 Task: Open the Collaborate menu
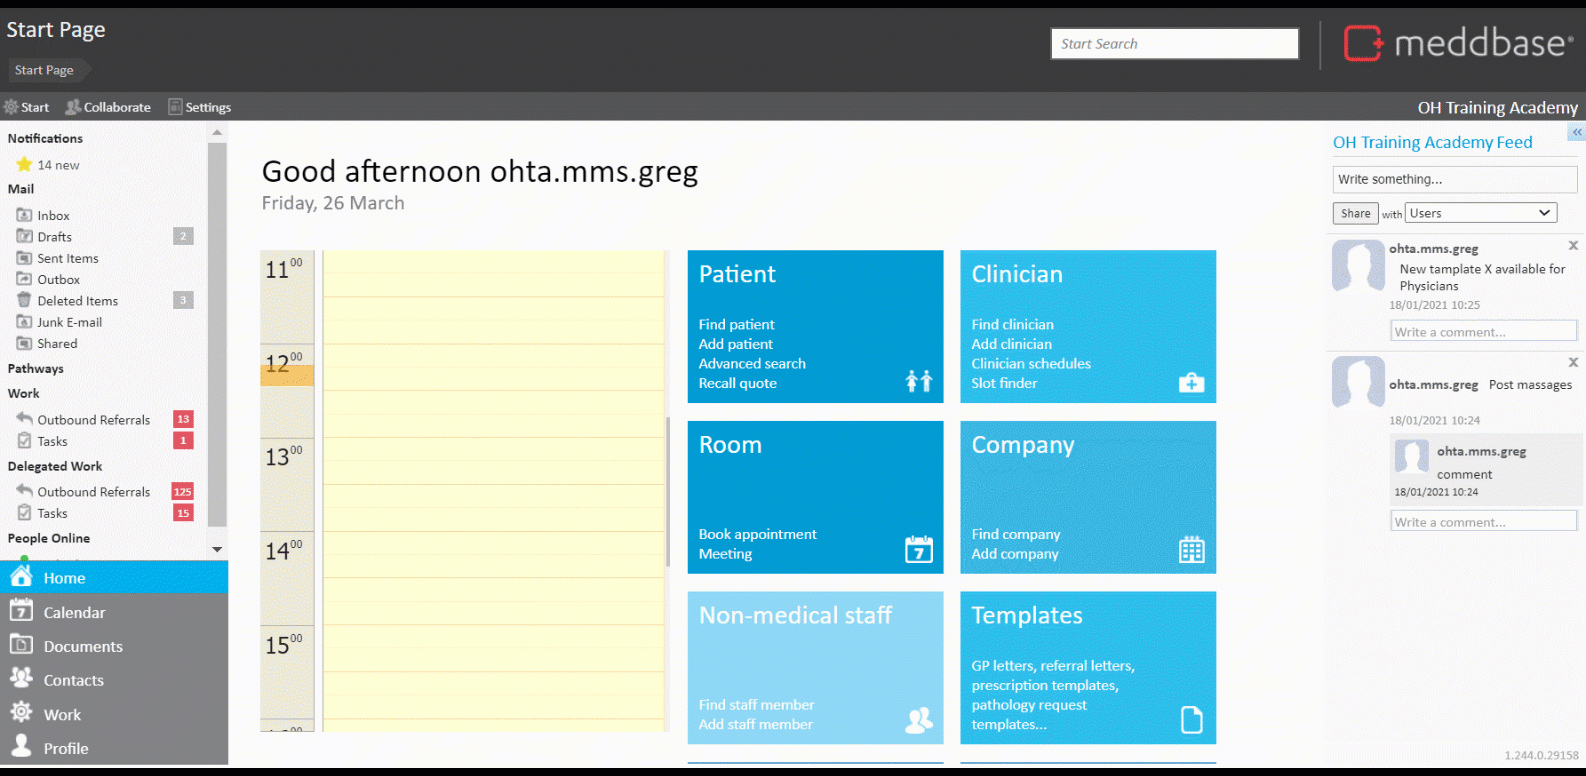pos(108,107)
